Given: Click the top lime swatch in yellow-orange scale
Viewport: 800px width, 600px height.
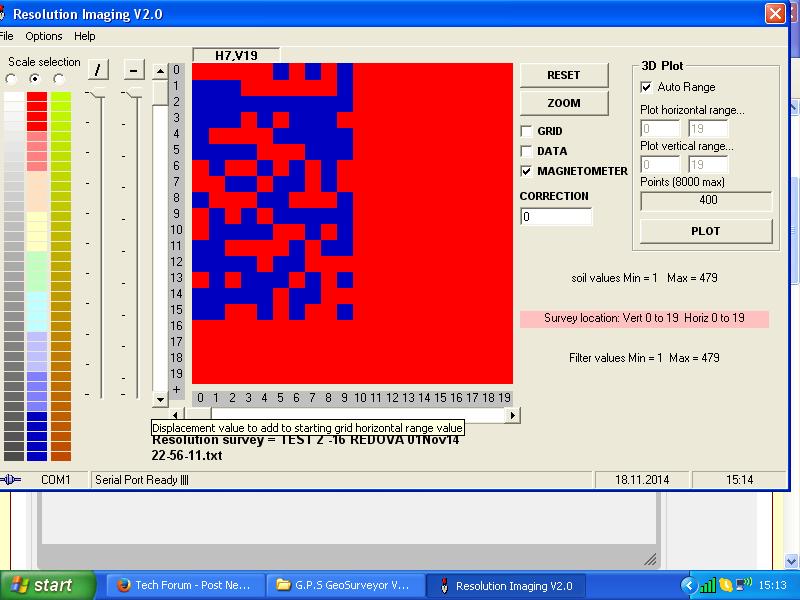Looking at the screenshot, I should point(61,97).
